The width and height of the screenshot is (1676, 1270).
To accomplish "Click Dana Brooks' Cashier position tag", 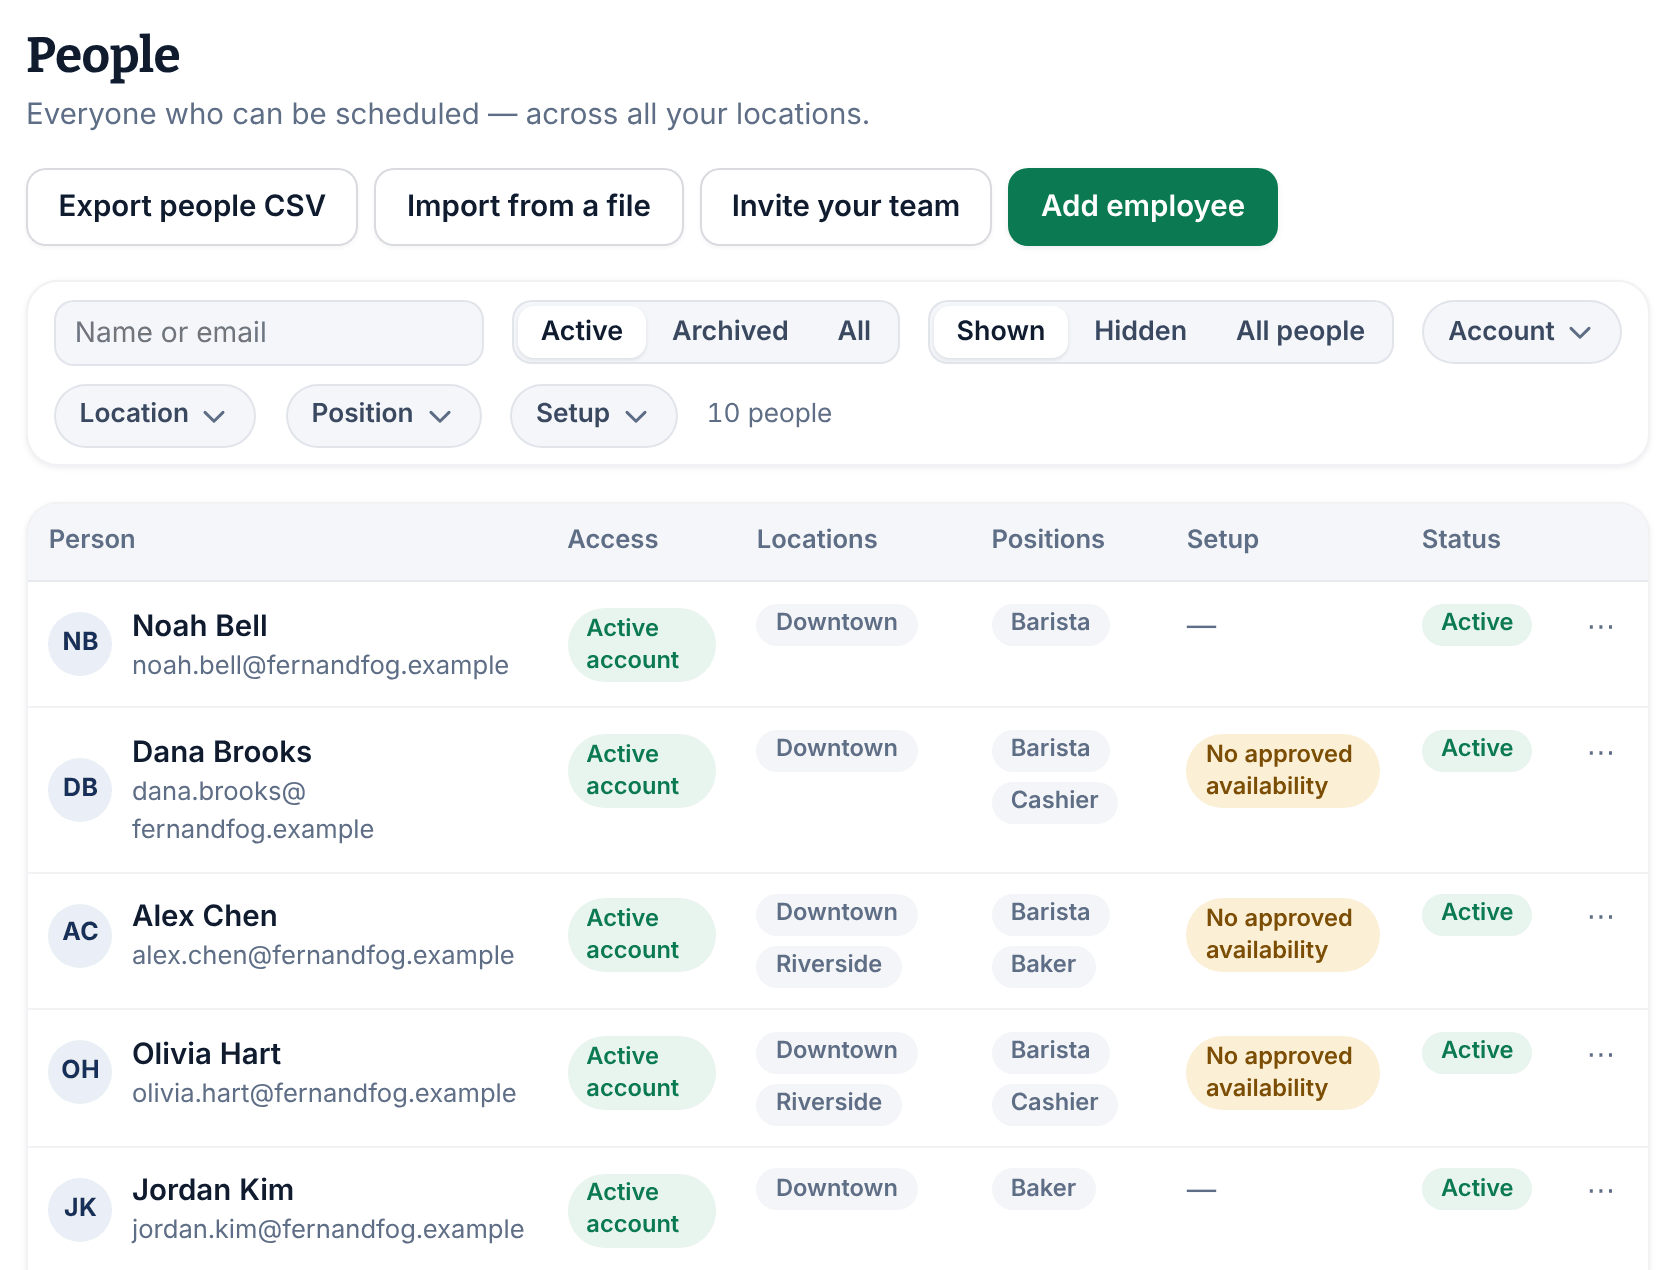I will click(x=1054, y=801).
